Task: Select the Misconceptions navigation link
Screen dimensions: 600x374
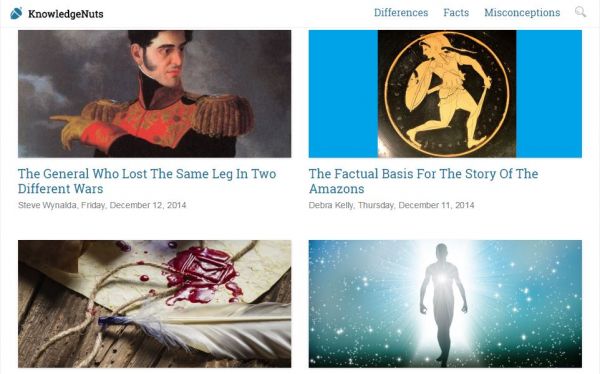Action: click(x=522, y=13)
